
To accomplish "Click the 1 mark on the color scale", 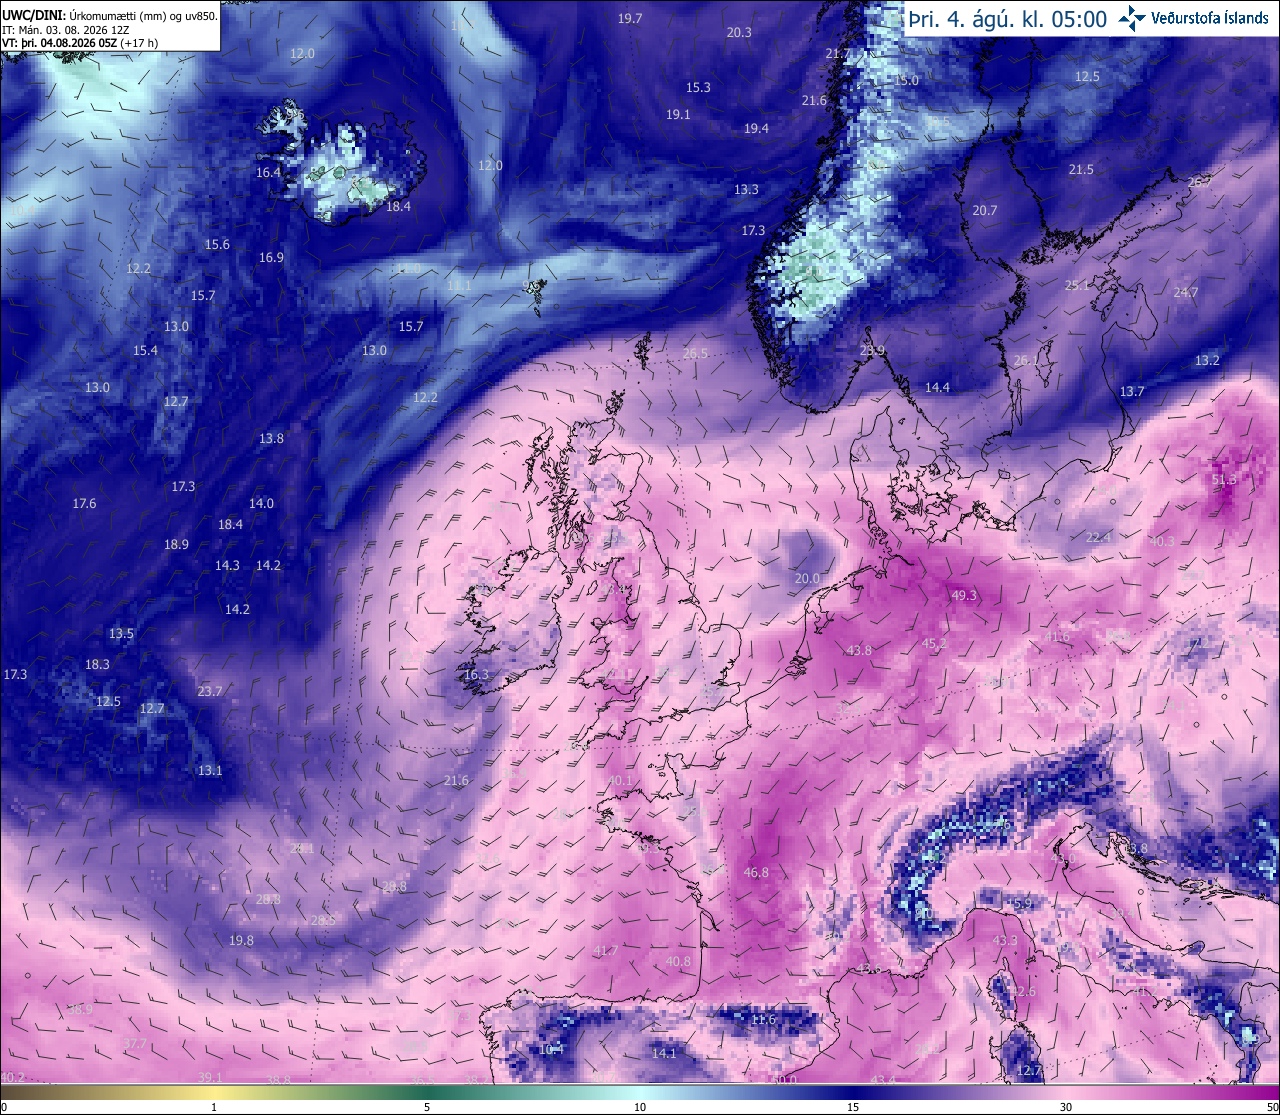I will pyautogui.click(x=214, y=1107).
